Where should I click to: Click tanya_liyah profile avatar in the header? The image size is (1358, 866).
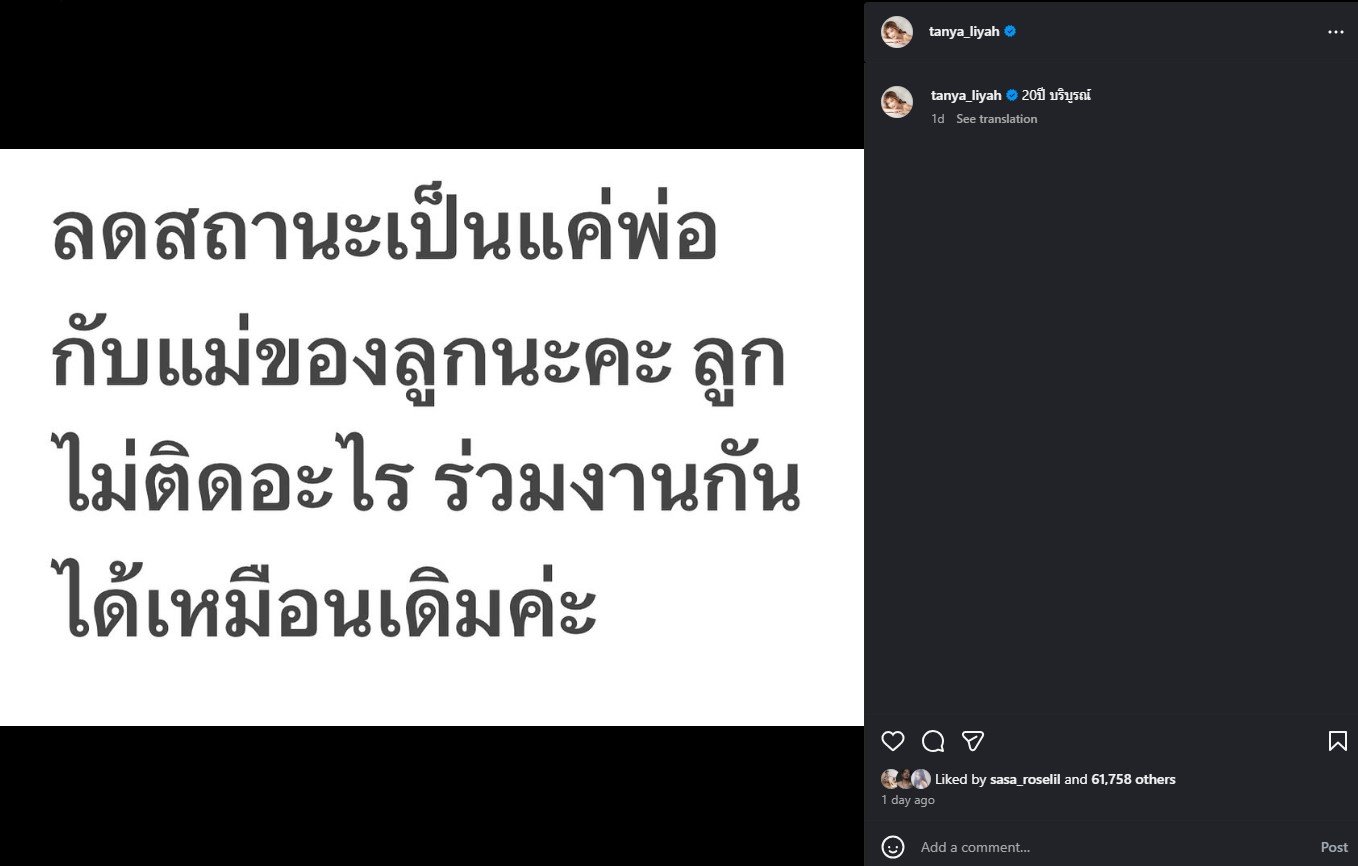tap(897, 31)
